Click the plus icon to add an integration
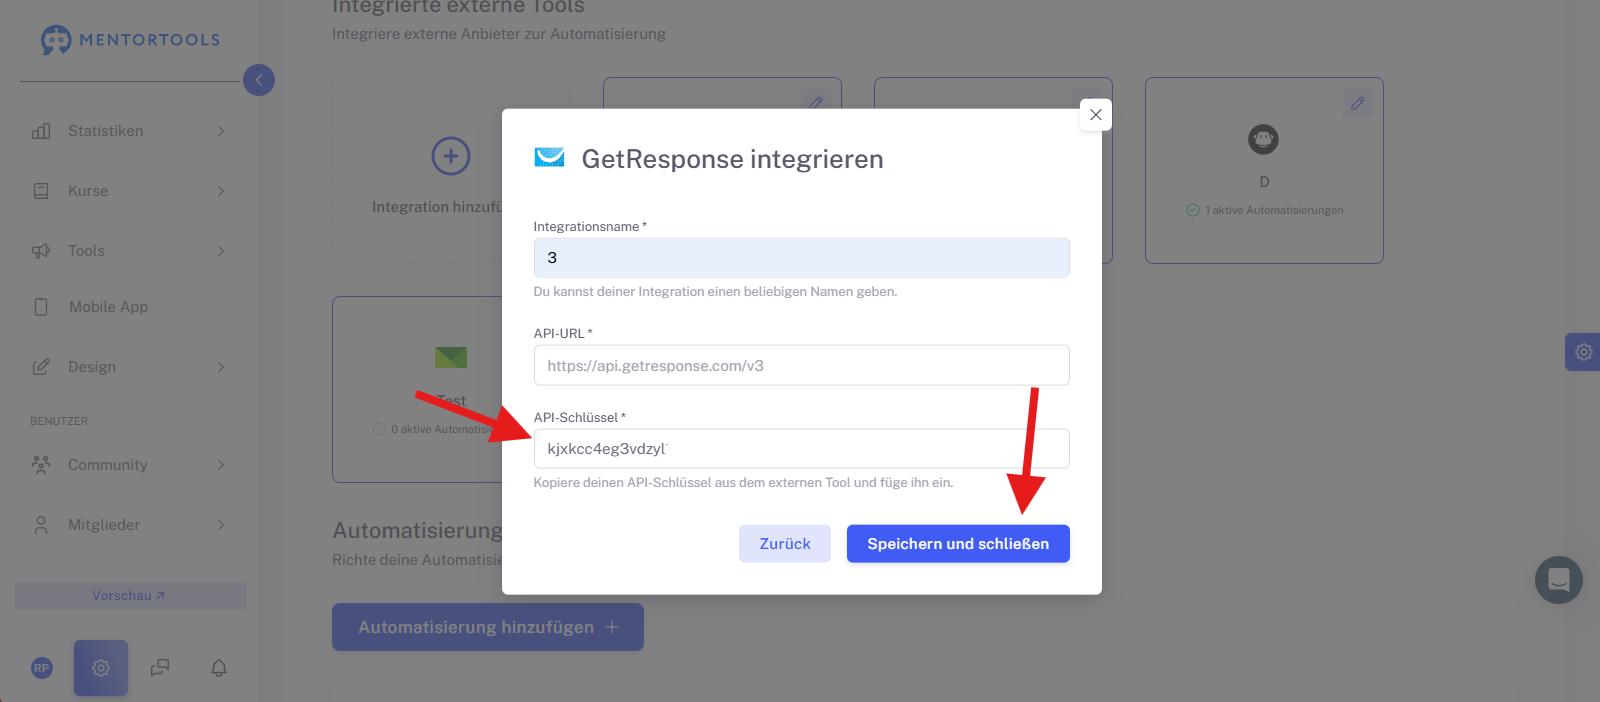1600x702 pixels. coord(451,156)
